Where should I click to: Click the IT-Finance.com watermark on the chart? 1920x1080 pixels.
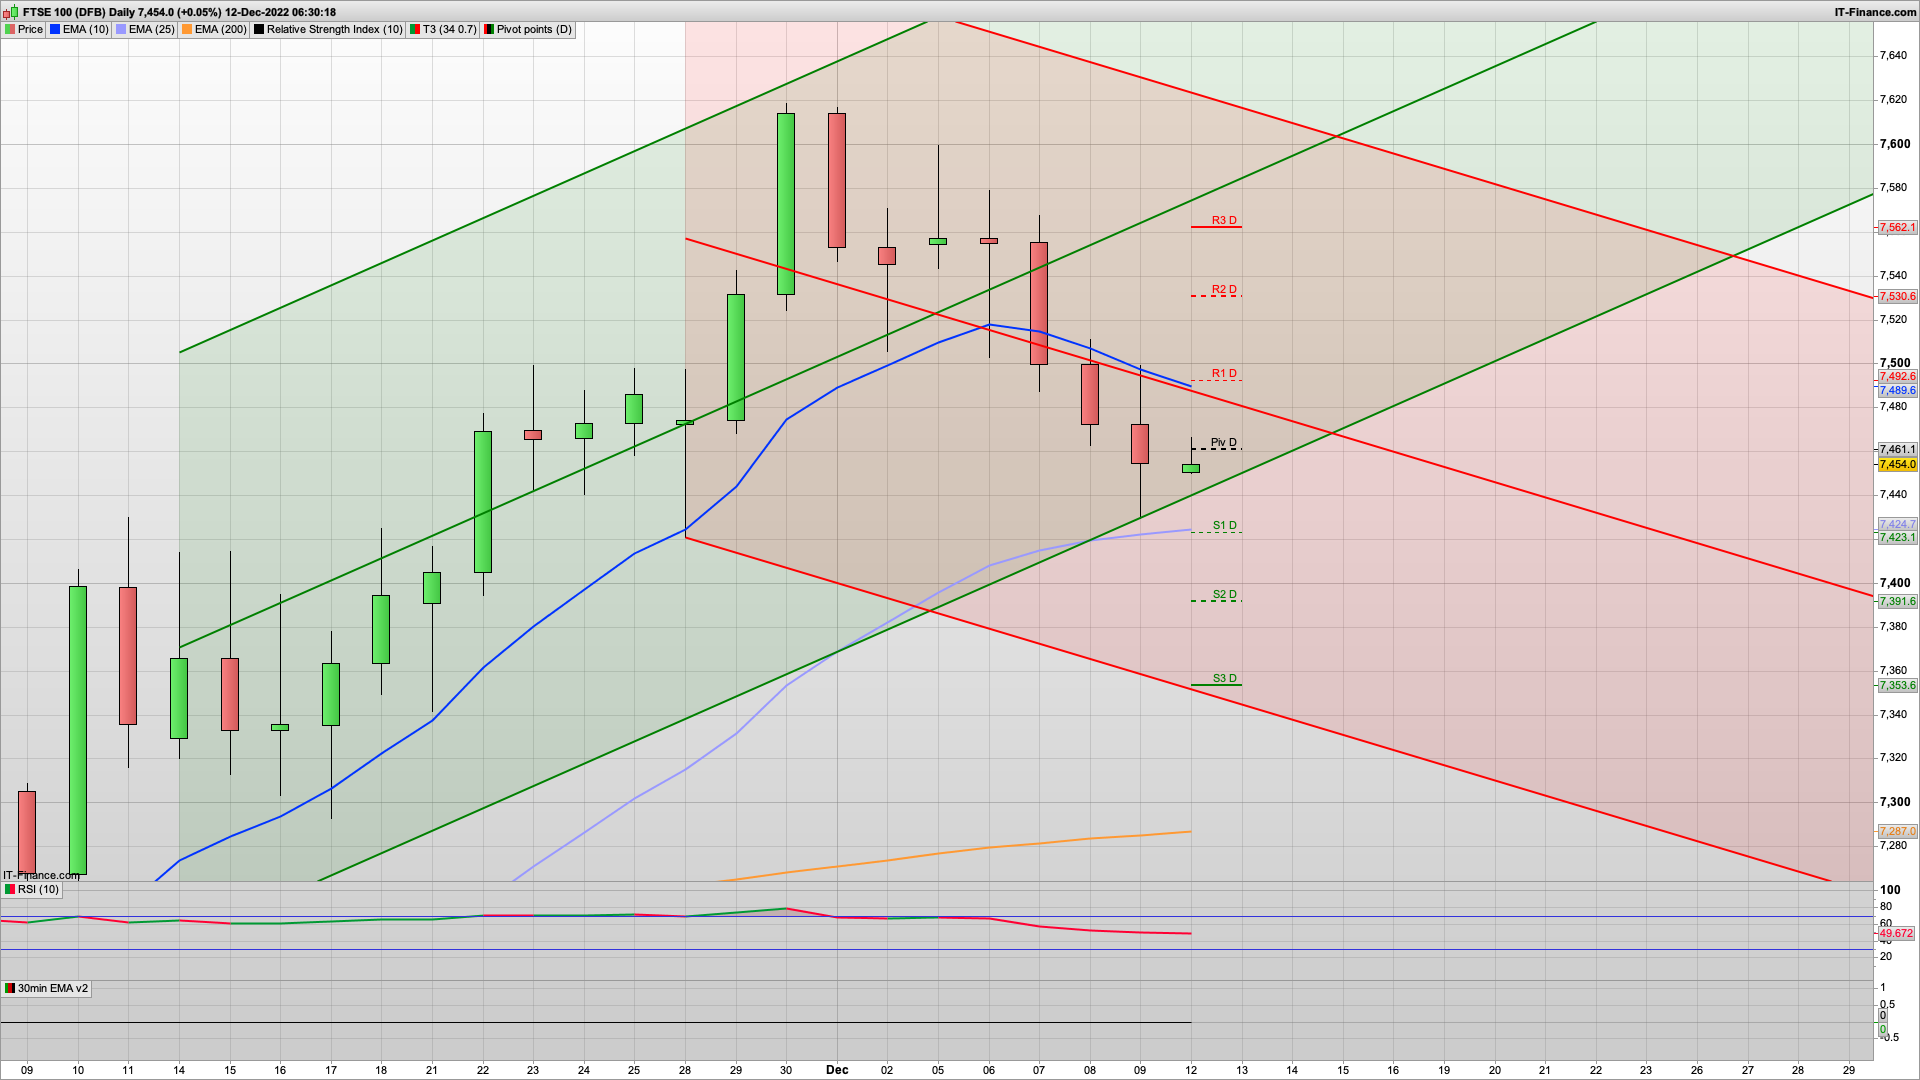point(42,875)
